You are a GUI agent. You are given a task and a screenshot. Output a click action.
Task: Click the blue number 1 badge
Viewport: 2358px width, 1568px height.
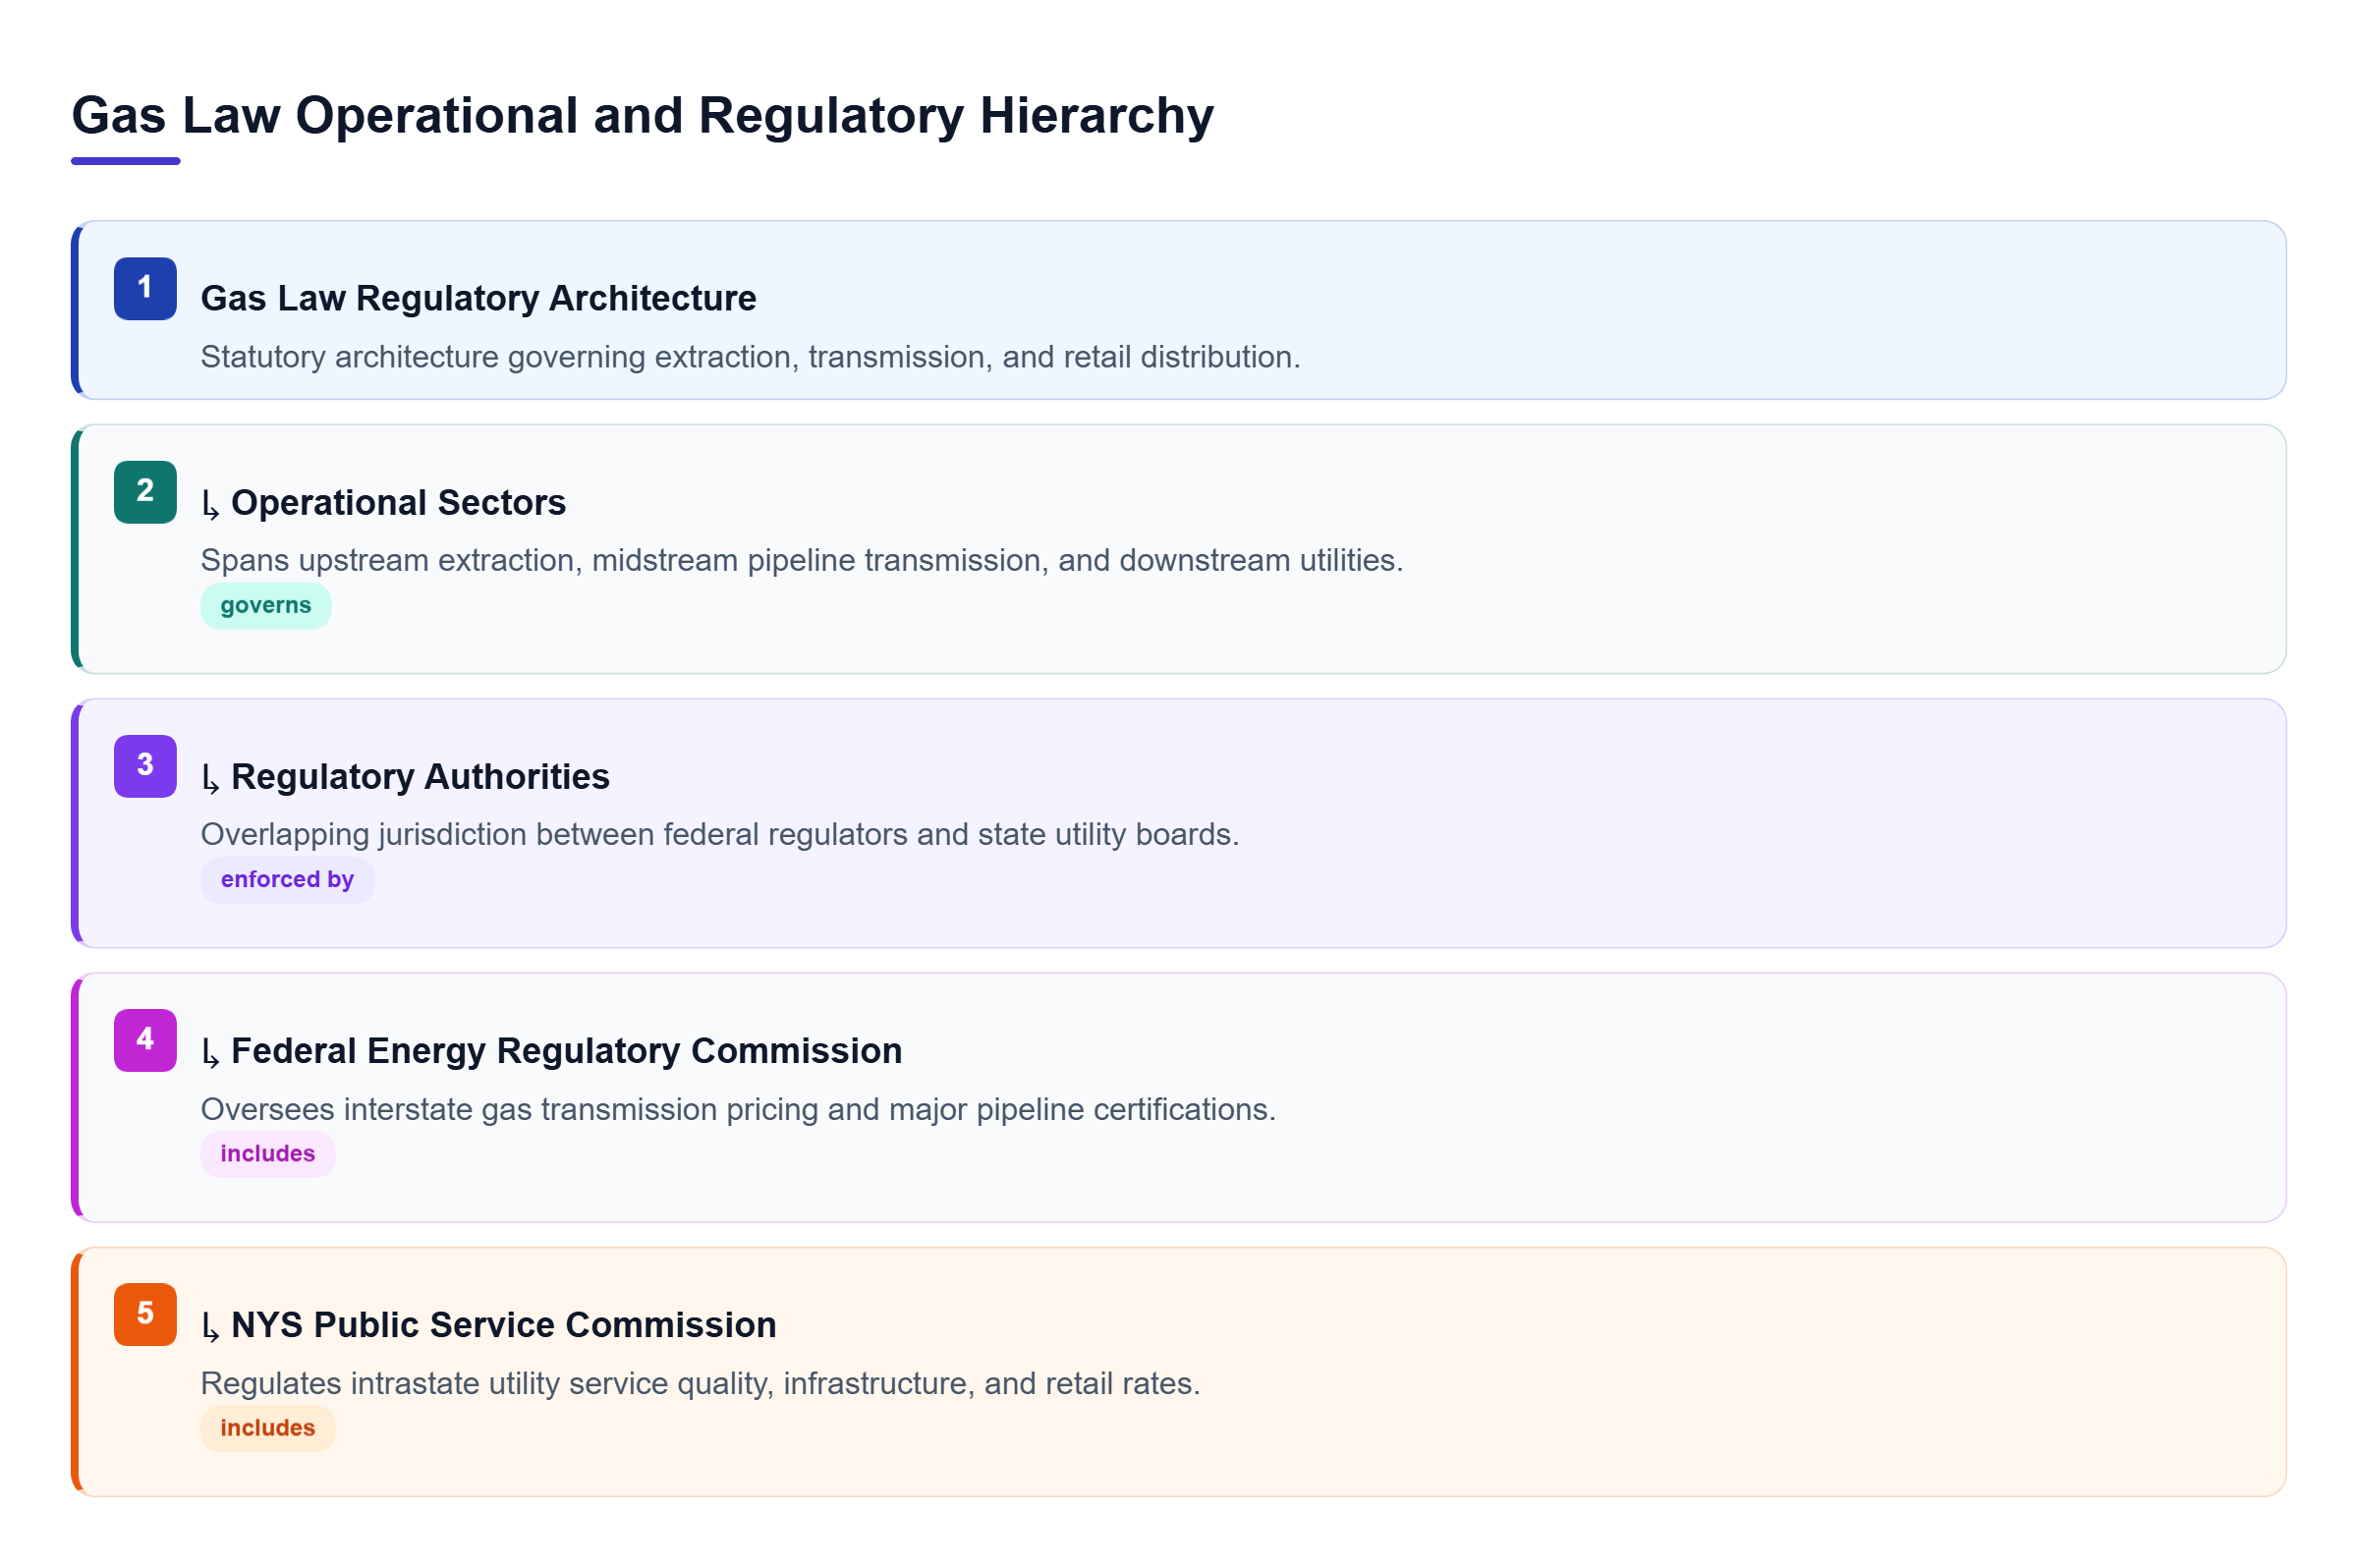(x=145, y=288)
